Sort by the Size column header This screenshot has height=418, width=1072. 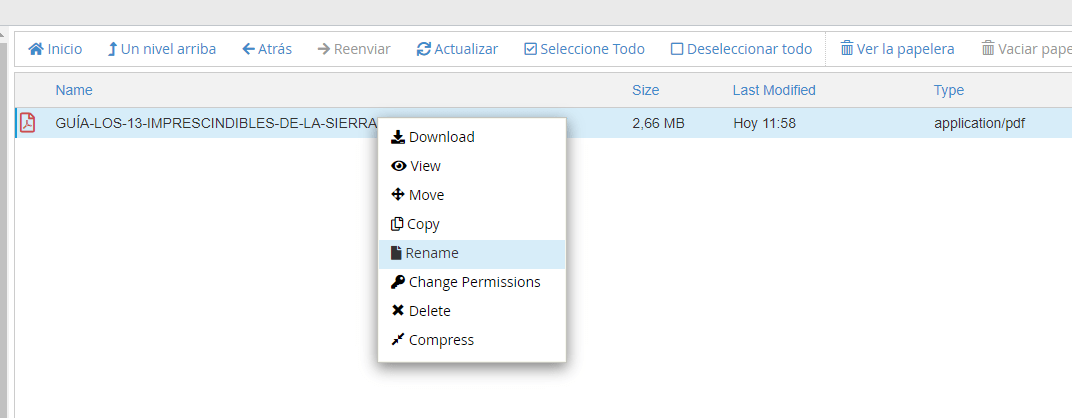645,90
